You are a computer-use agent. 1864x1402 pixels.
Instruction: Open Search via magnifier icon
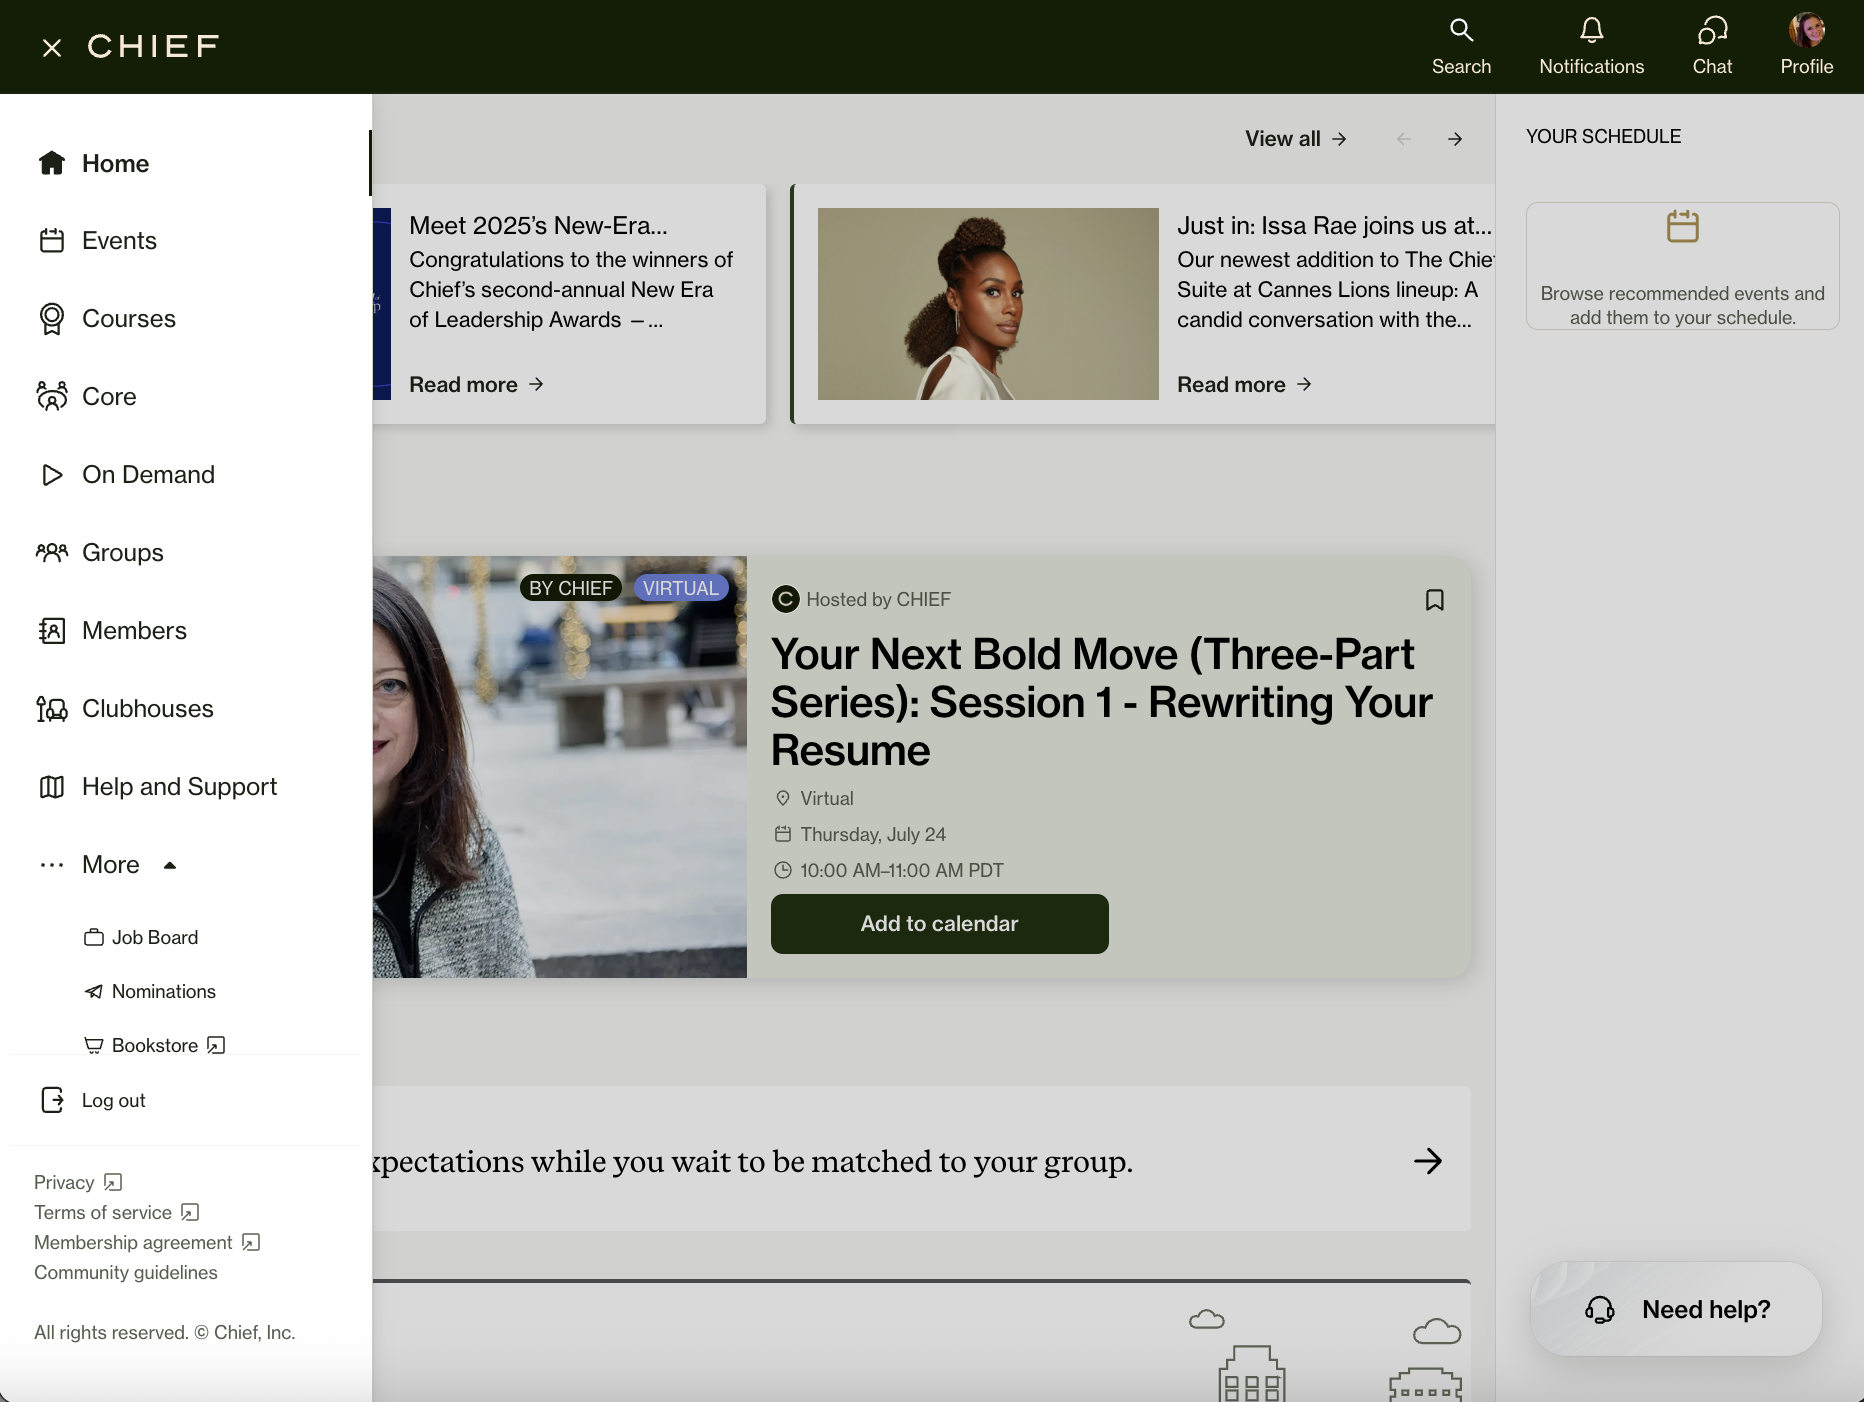1461,30
